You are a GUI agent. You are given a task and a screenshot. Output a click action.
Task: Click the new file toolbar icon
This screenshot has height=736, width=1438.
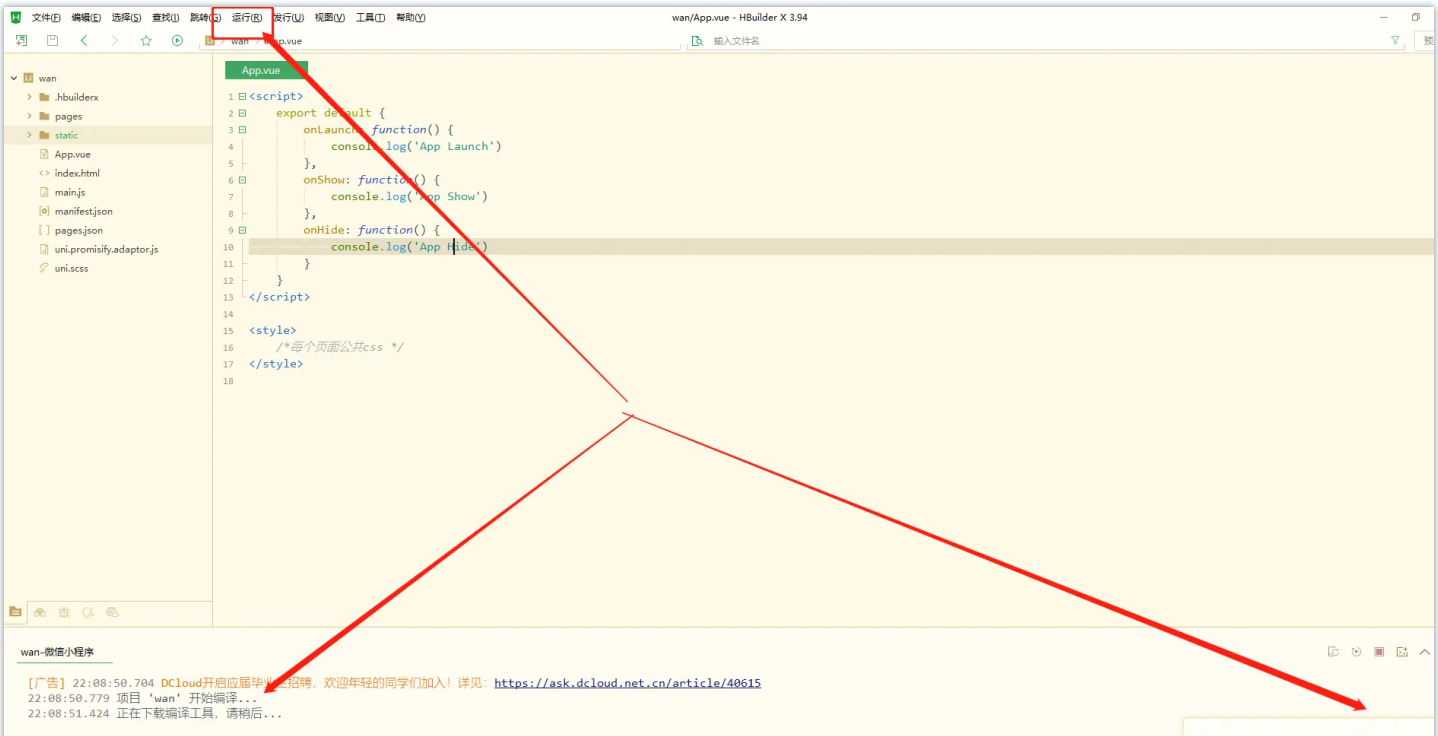tap(22, 41)
